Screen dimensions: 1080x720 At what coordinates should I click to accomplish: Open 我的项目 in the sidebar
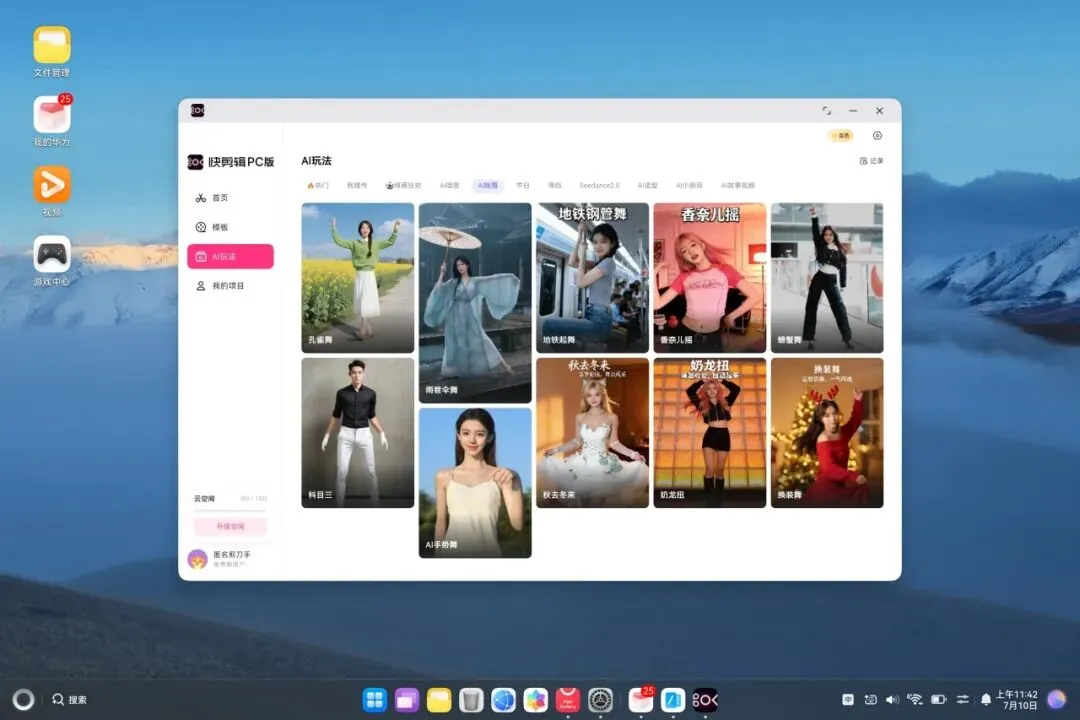(230, 286)
